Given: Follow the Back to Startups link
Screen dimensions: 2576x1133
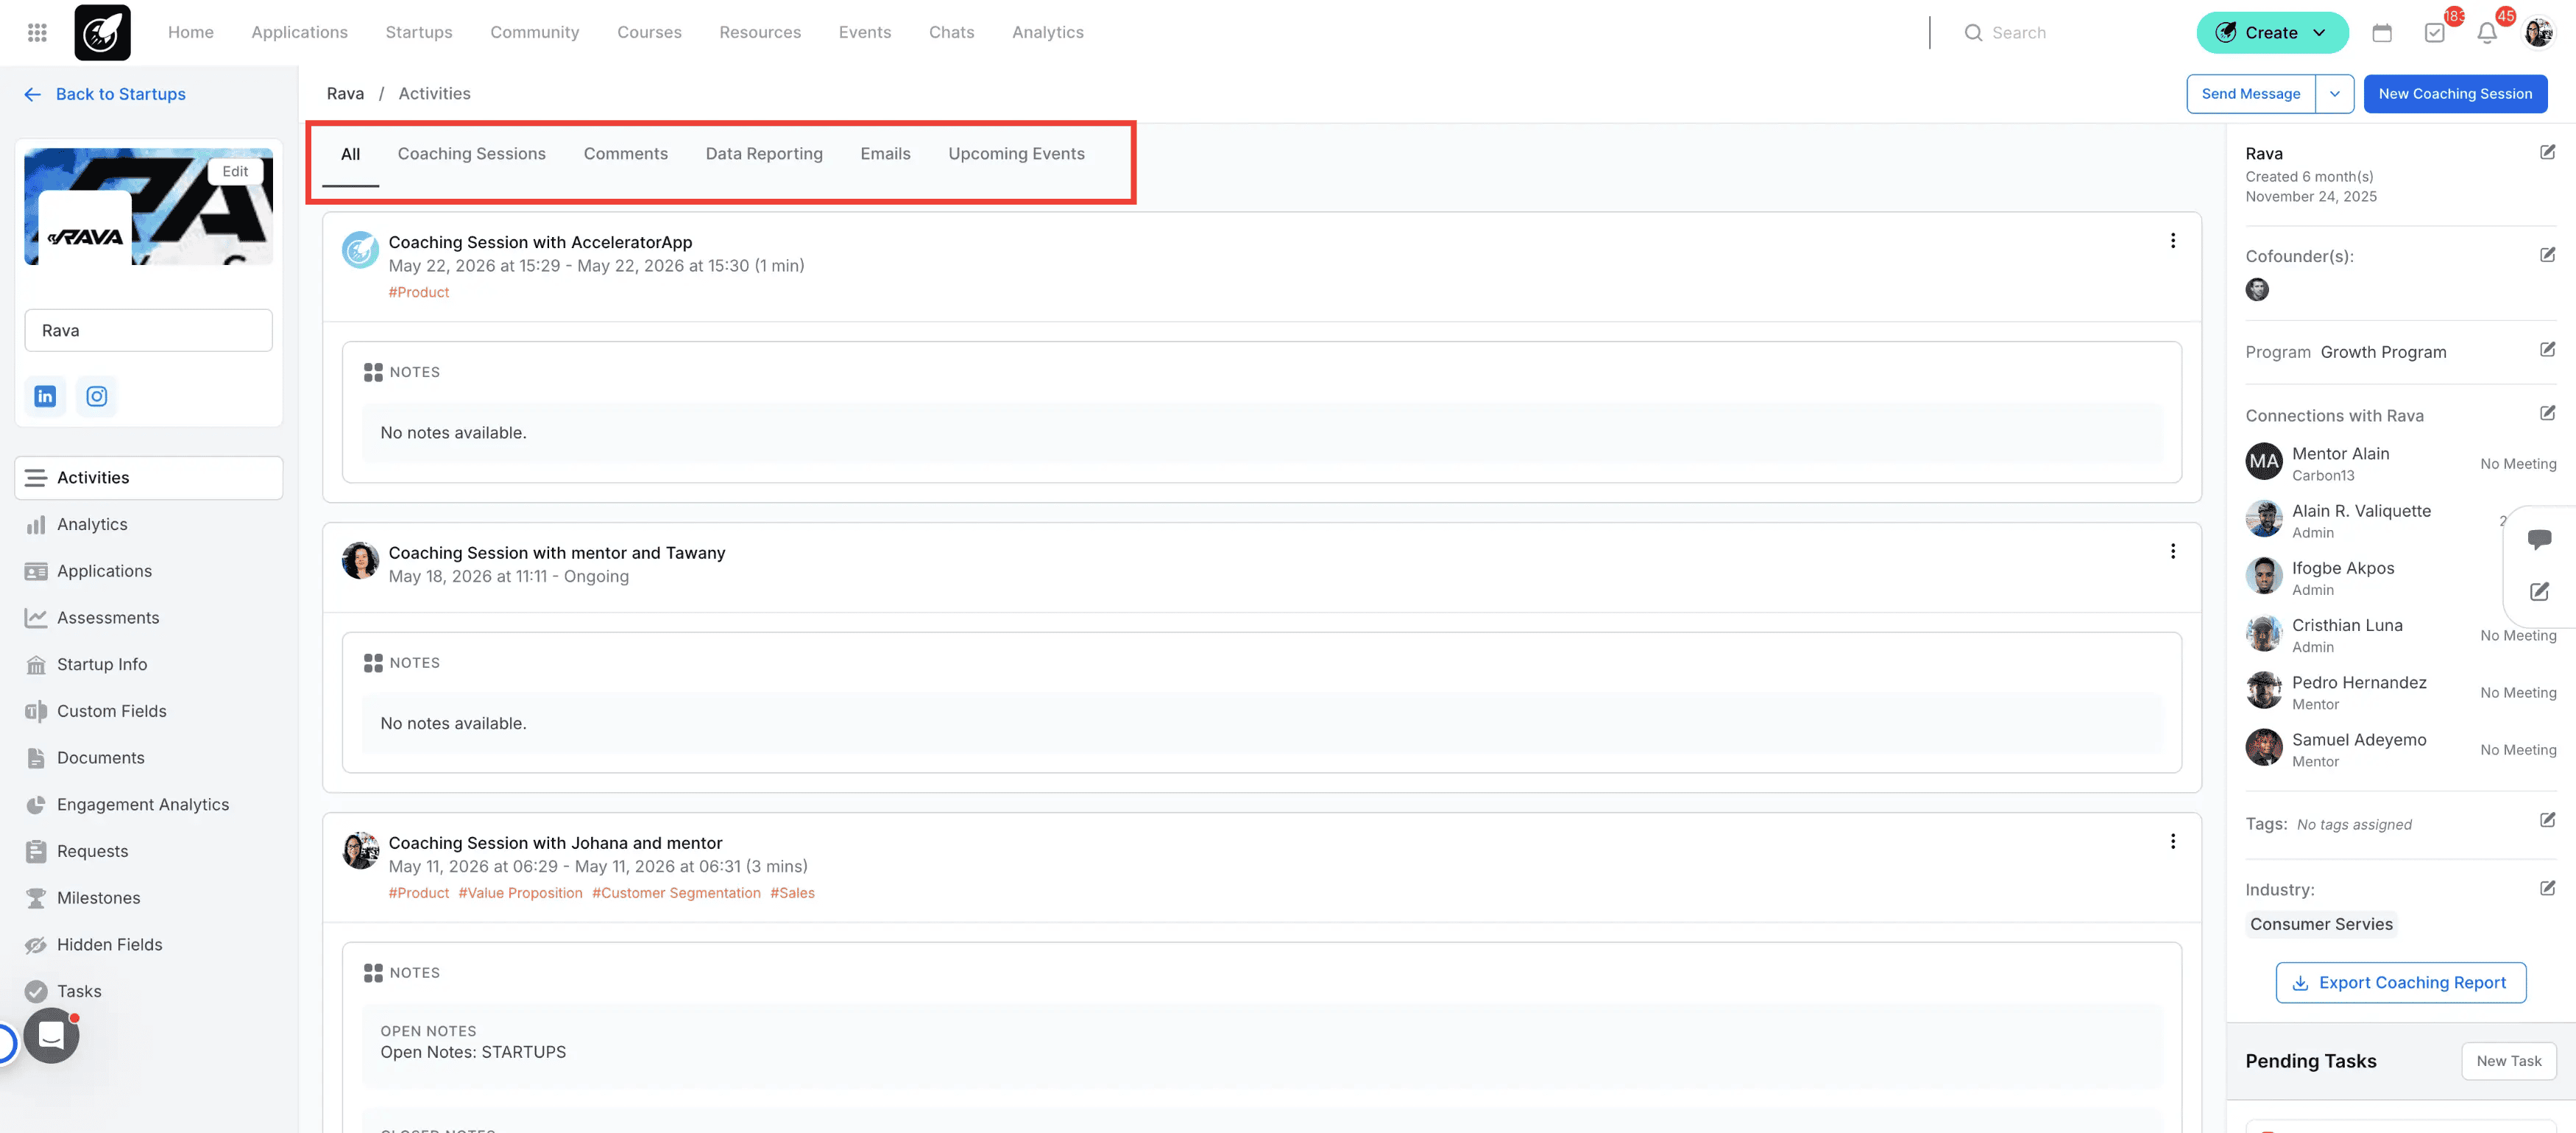Looking at the screenshot, I should click(x=121, y=94).
